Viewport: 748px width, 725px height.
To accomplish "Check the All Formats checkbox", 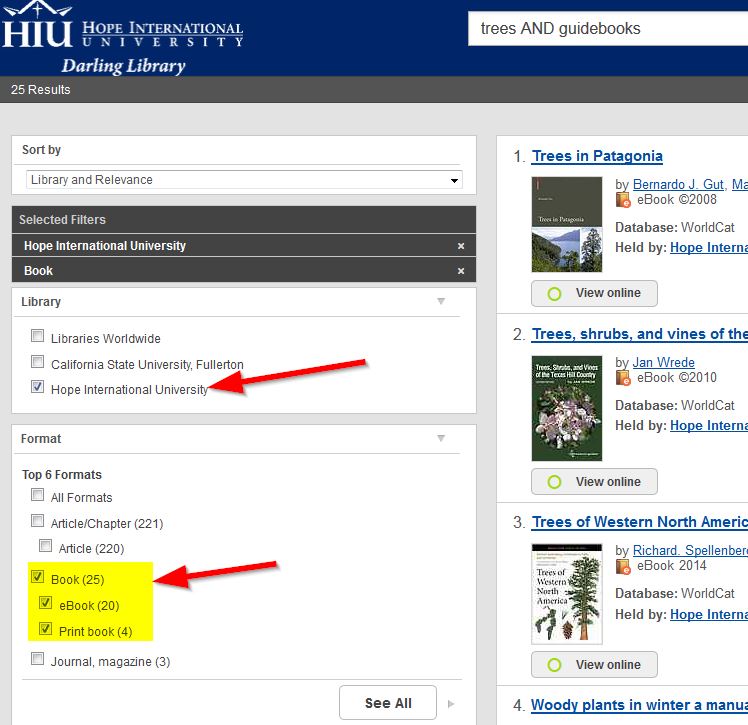I will point(37,495).
